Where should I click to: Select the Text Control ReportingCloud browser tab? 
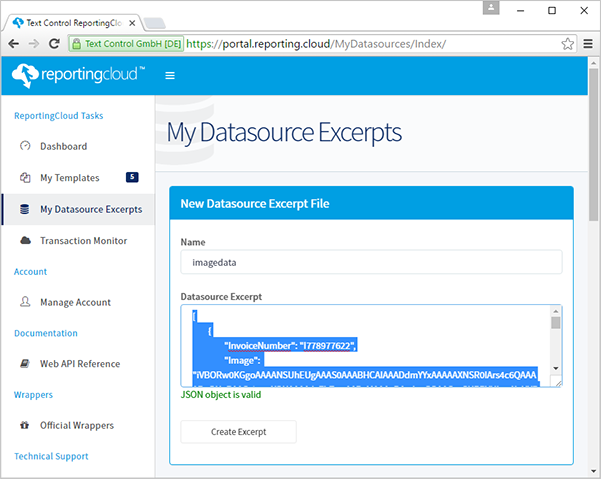click(73, 23)
